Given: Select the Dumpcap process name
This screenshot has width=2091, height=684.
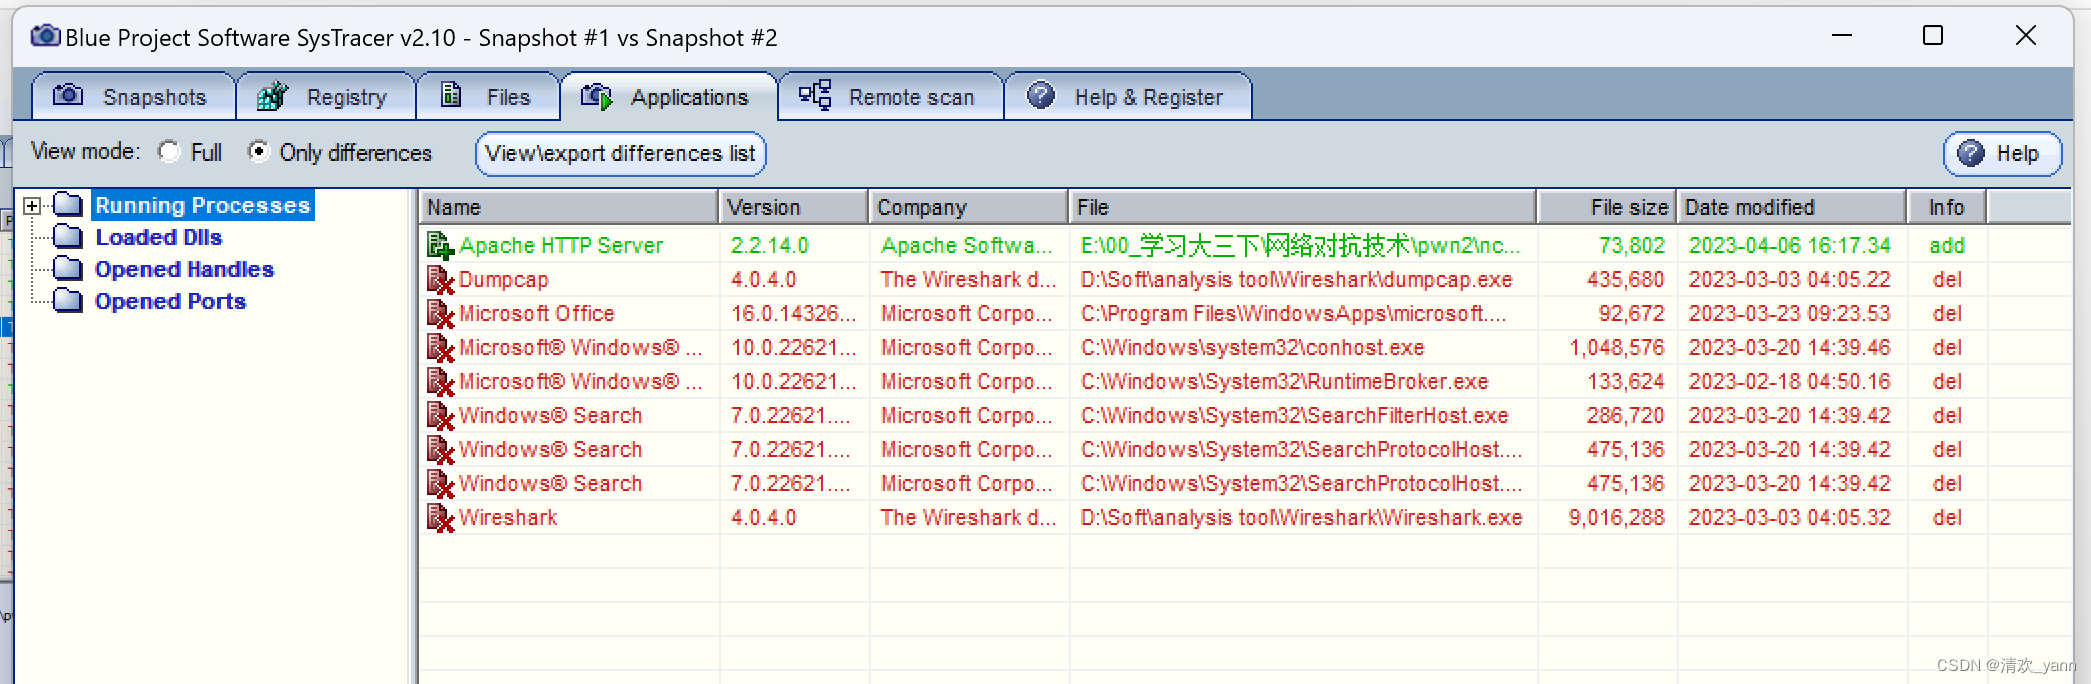Looking at the screenshot, I should tap(504, 279).
